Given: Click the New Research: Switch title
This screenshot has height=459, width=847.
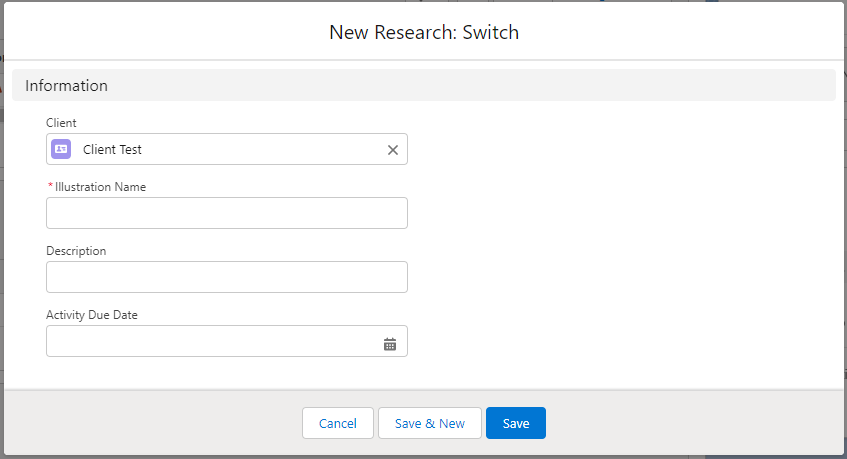Looking at the screenshot, I should [x=424, y=32].
